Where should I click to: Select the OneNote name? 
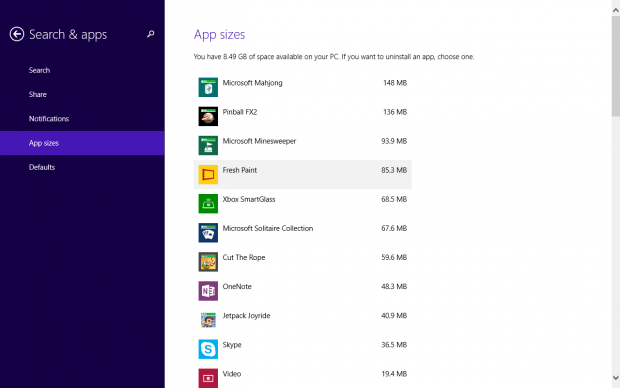237,286
